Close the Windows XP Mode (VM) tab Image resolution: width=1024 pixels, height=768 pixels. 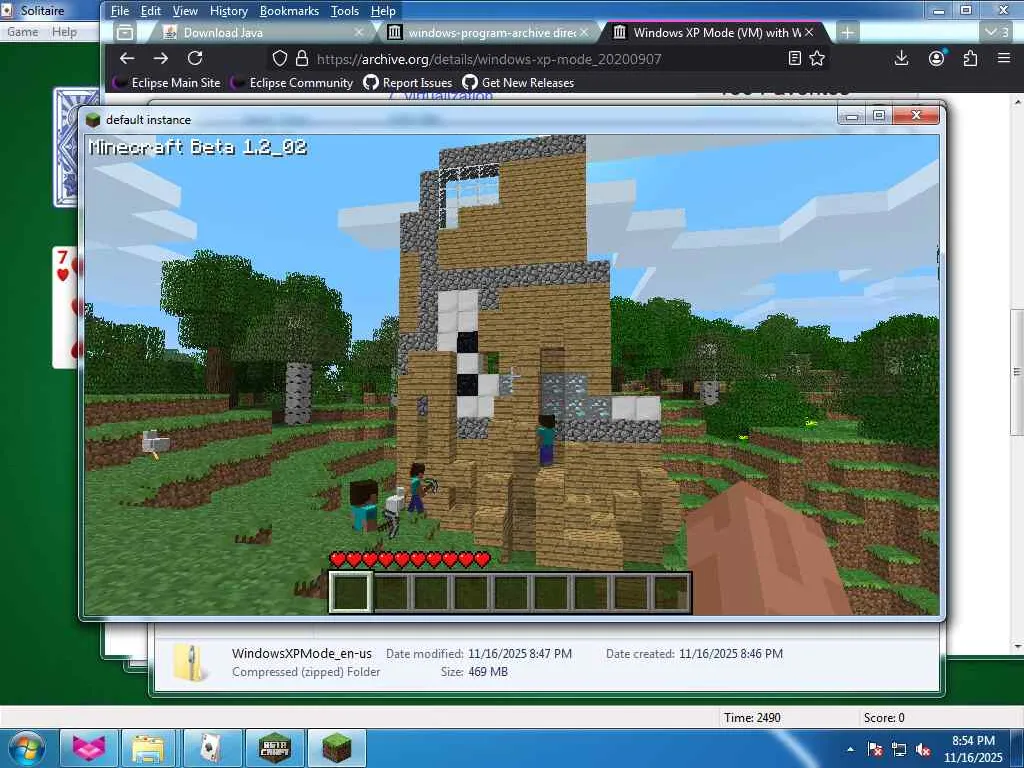(809, 32)
